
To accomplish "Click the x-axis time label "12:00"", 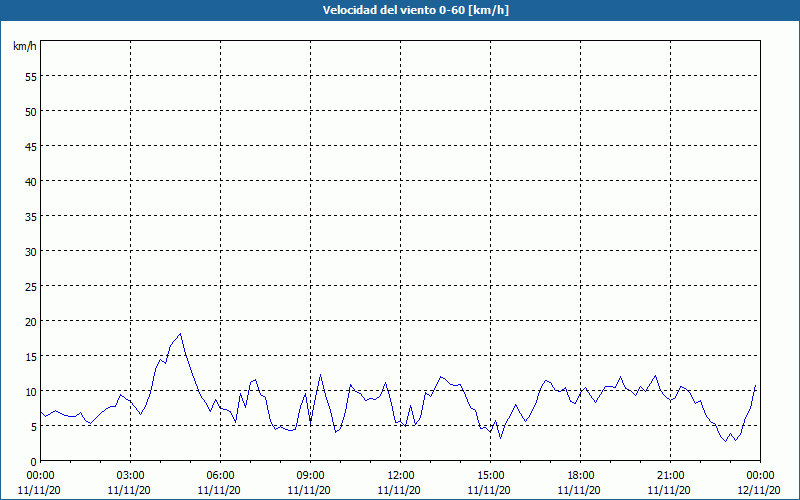I will [401, 476].
